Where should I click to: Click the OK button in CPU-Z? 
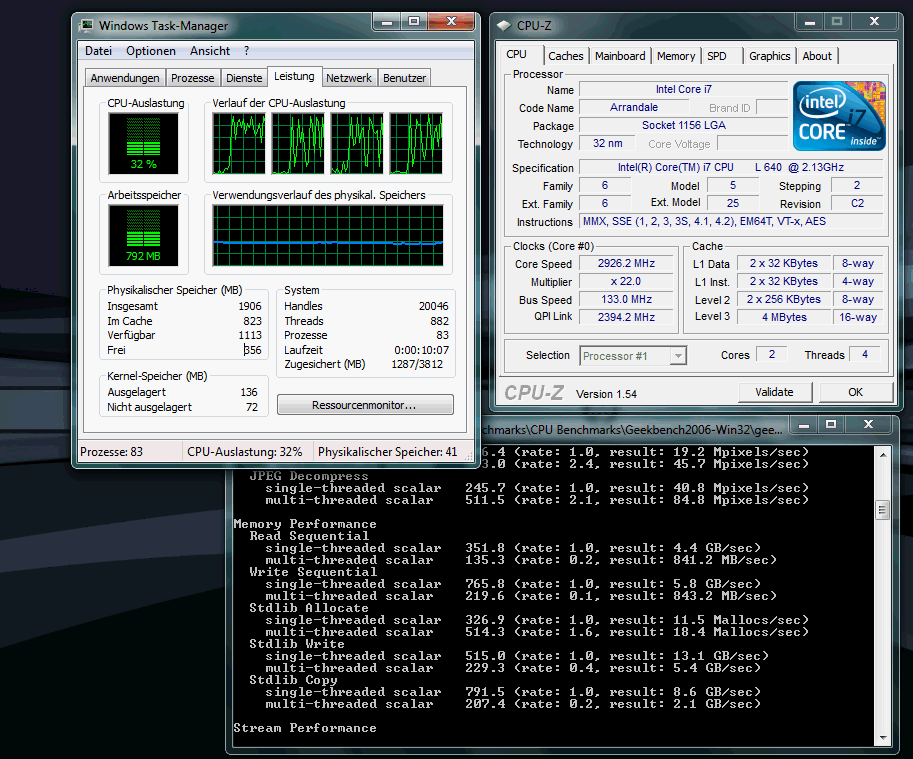pos(855,392)
